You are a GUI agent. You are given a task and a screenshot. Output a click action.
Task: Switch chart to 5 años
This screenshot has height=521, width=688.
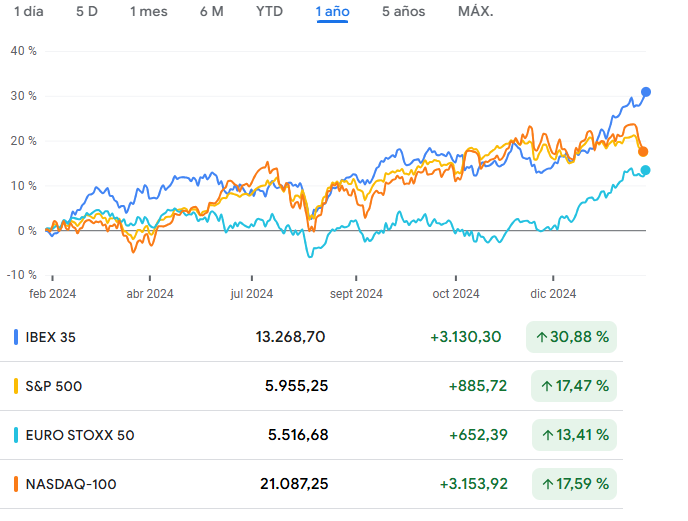403,12
